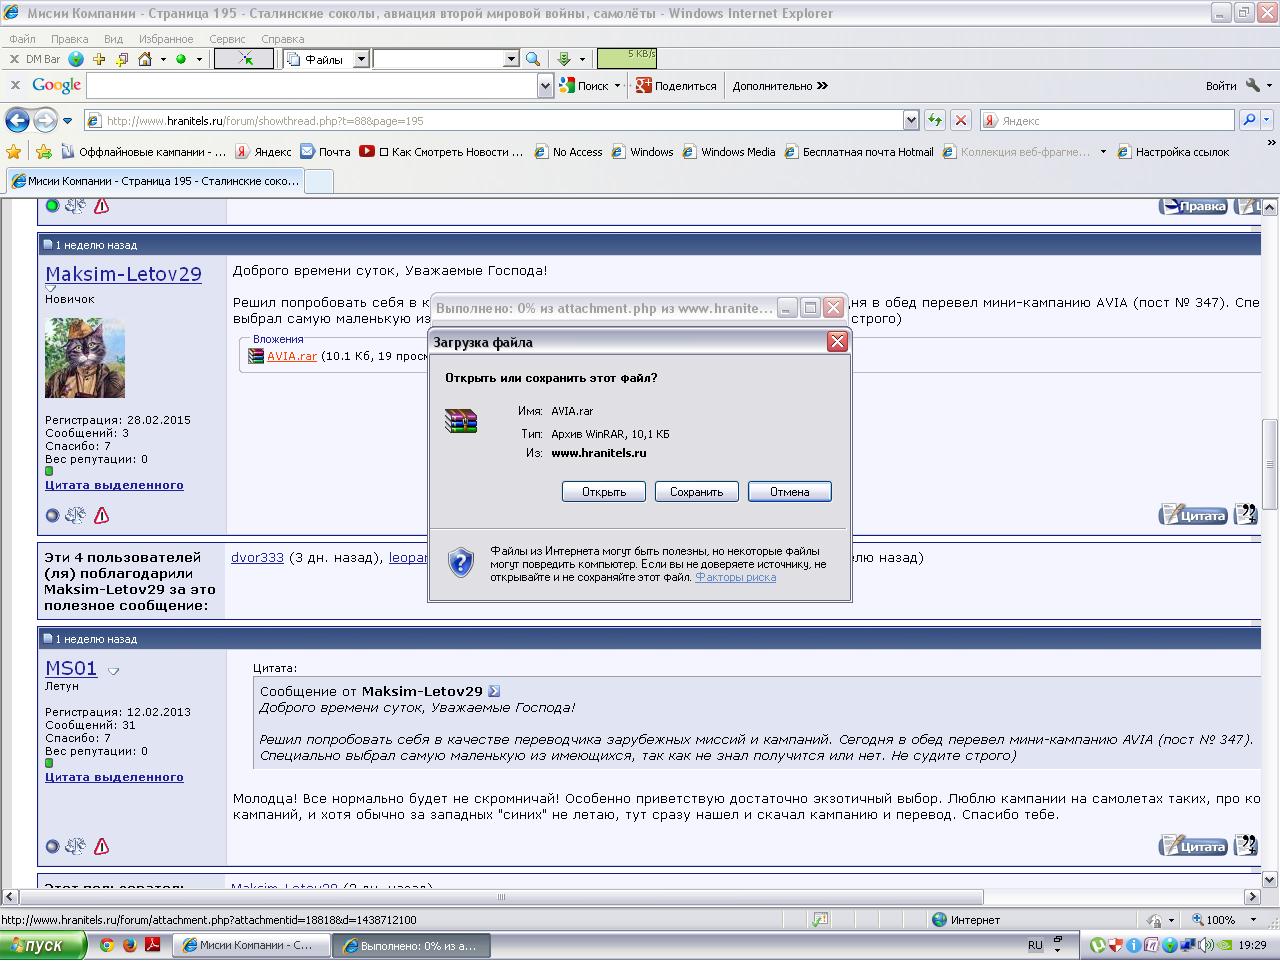This screenshot has width=1280, height=980.
Task: Open Как Смотреть Новости bookmark
Action: point(442,152)
